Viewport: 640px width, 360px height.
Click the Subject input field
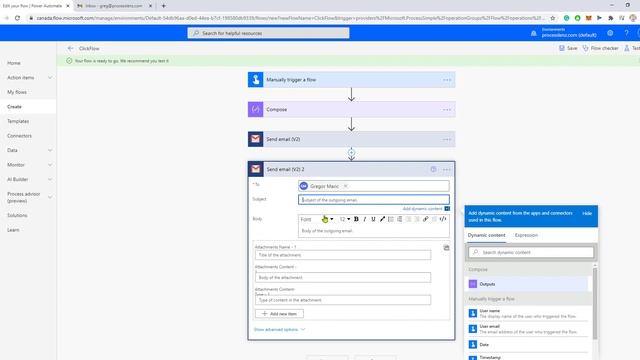373,200
